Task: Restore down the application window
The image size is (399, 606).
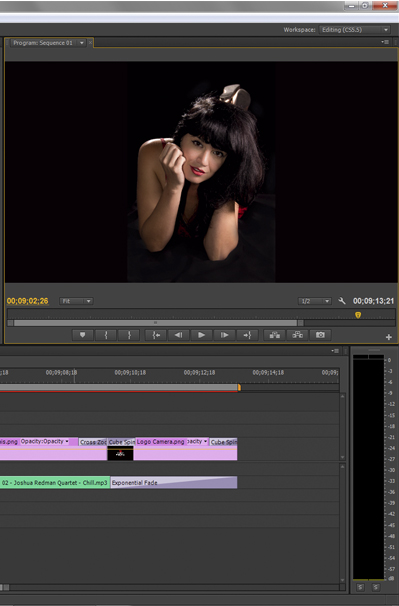Action: pos(365,5)
